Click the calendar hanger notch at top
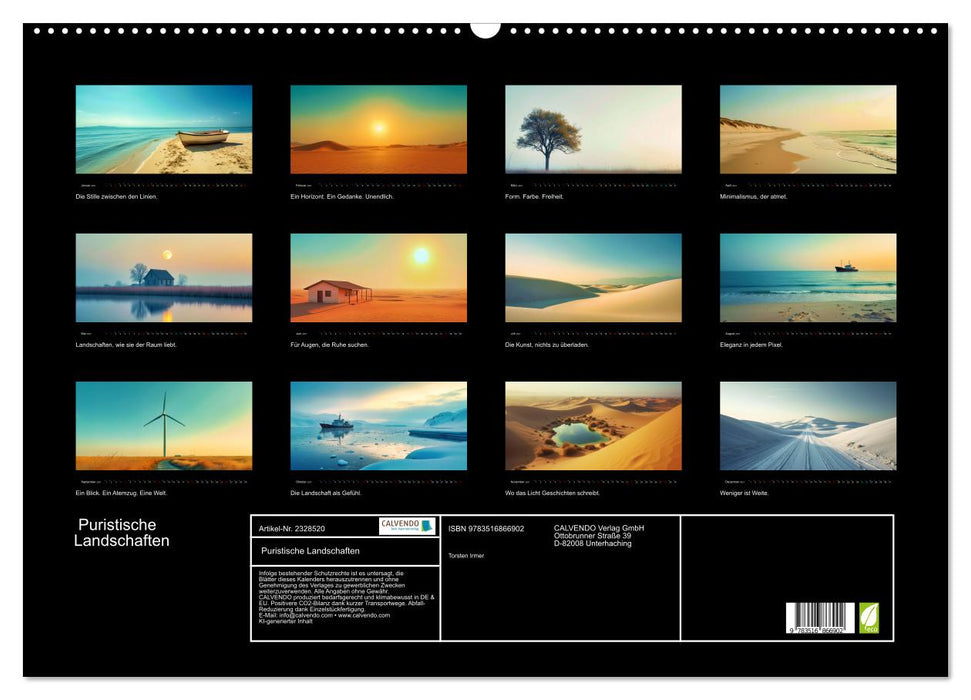The image size is (971, 700). [x=486, y=30]
